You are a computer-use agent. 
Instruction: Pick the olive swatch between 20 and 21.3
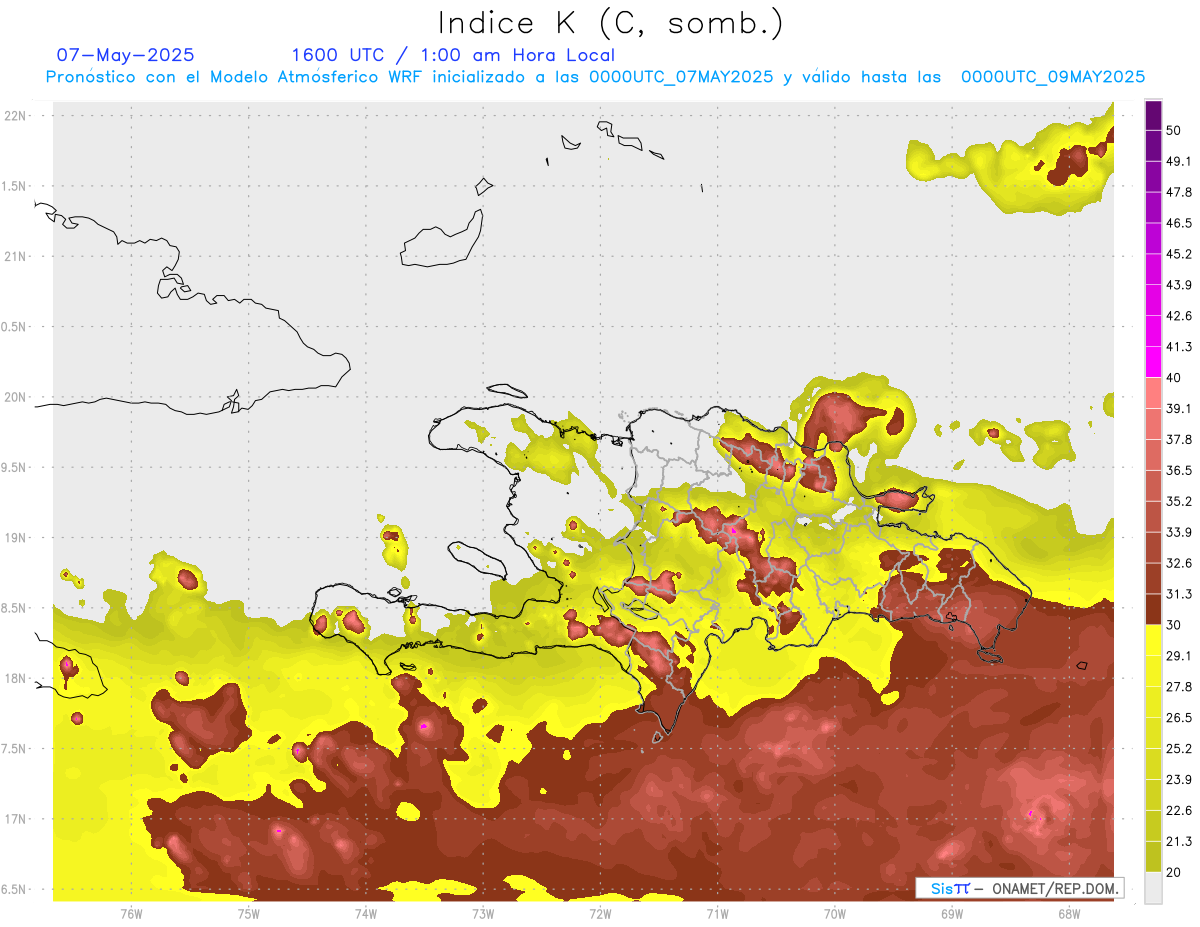coord(1153,856)
